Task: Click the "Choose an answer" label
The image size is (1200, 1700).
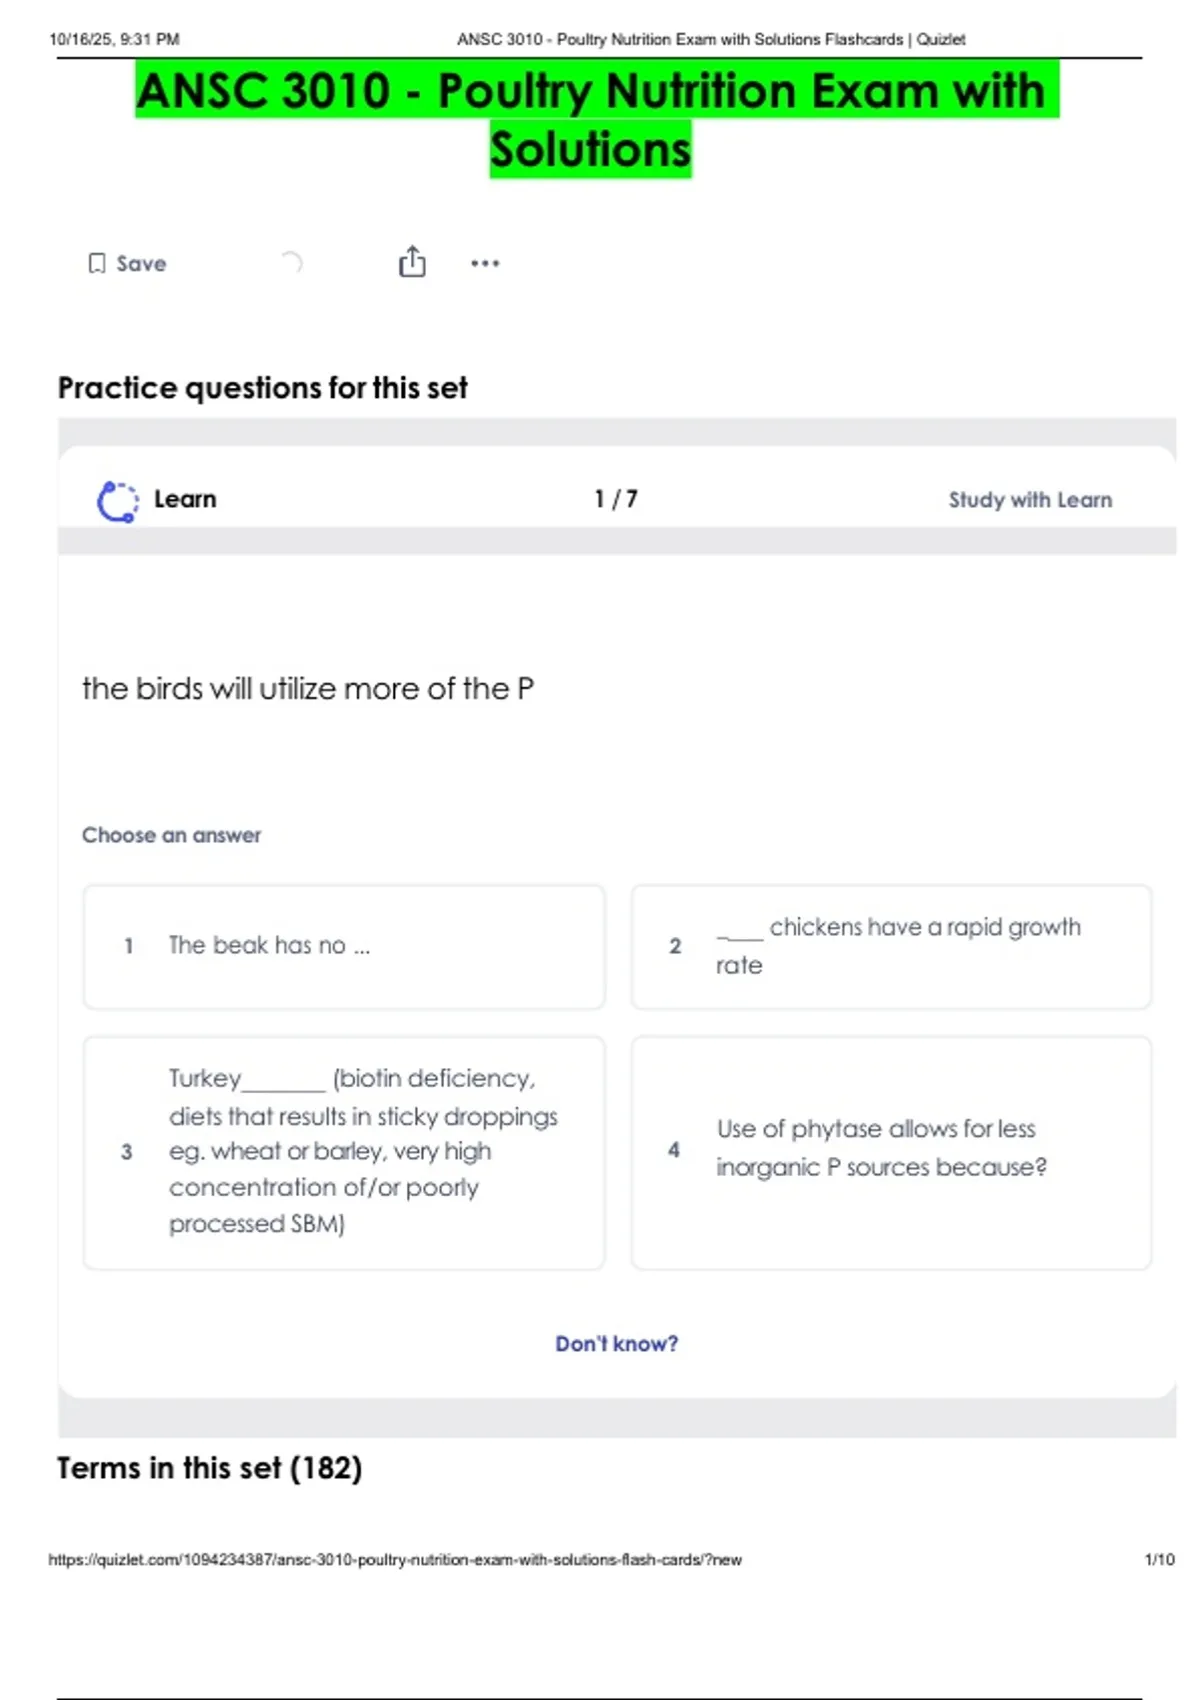Action: 171,835
